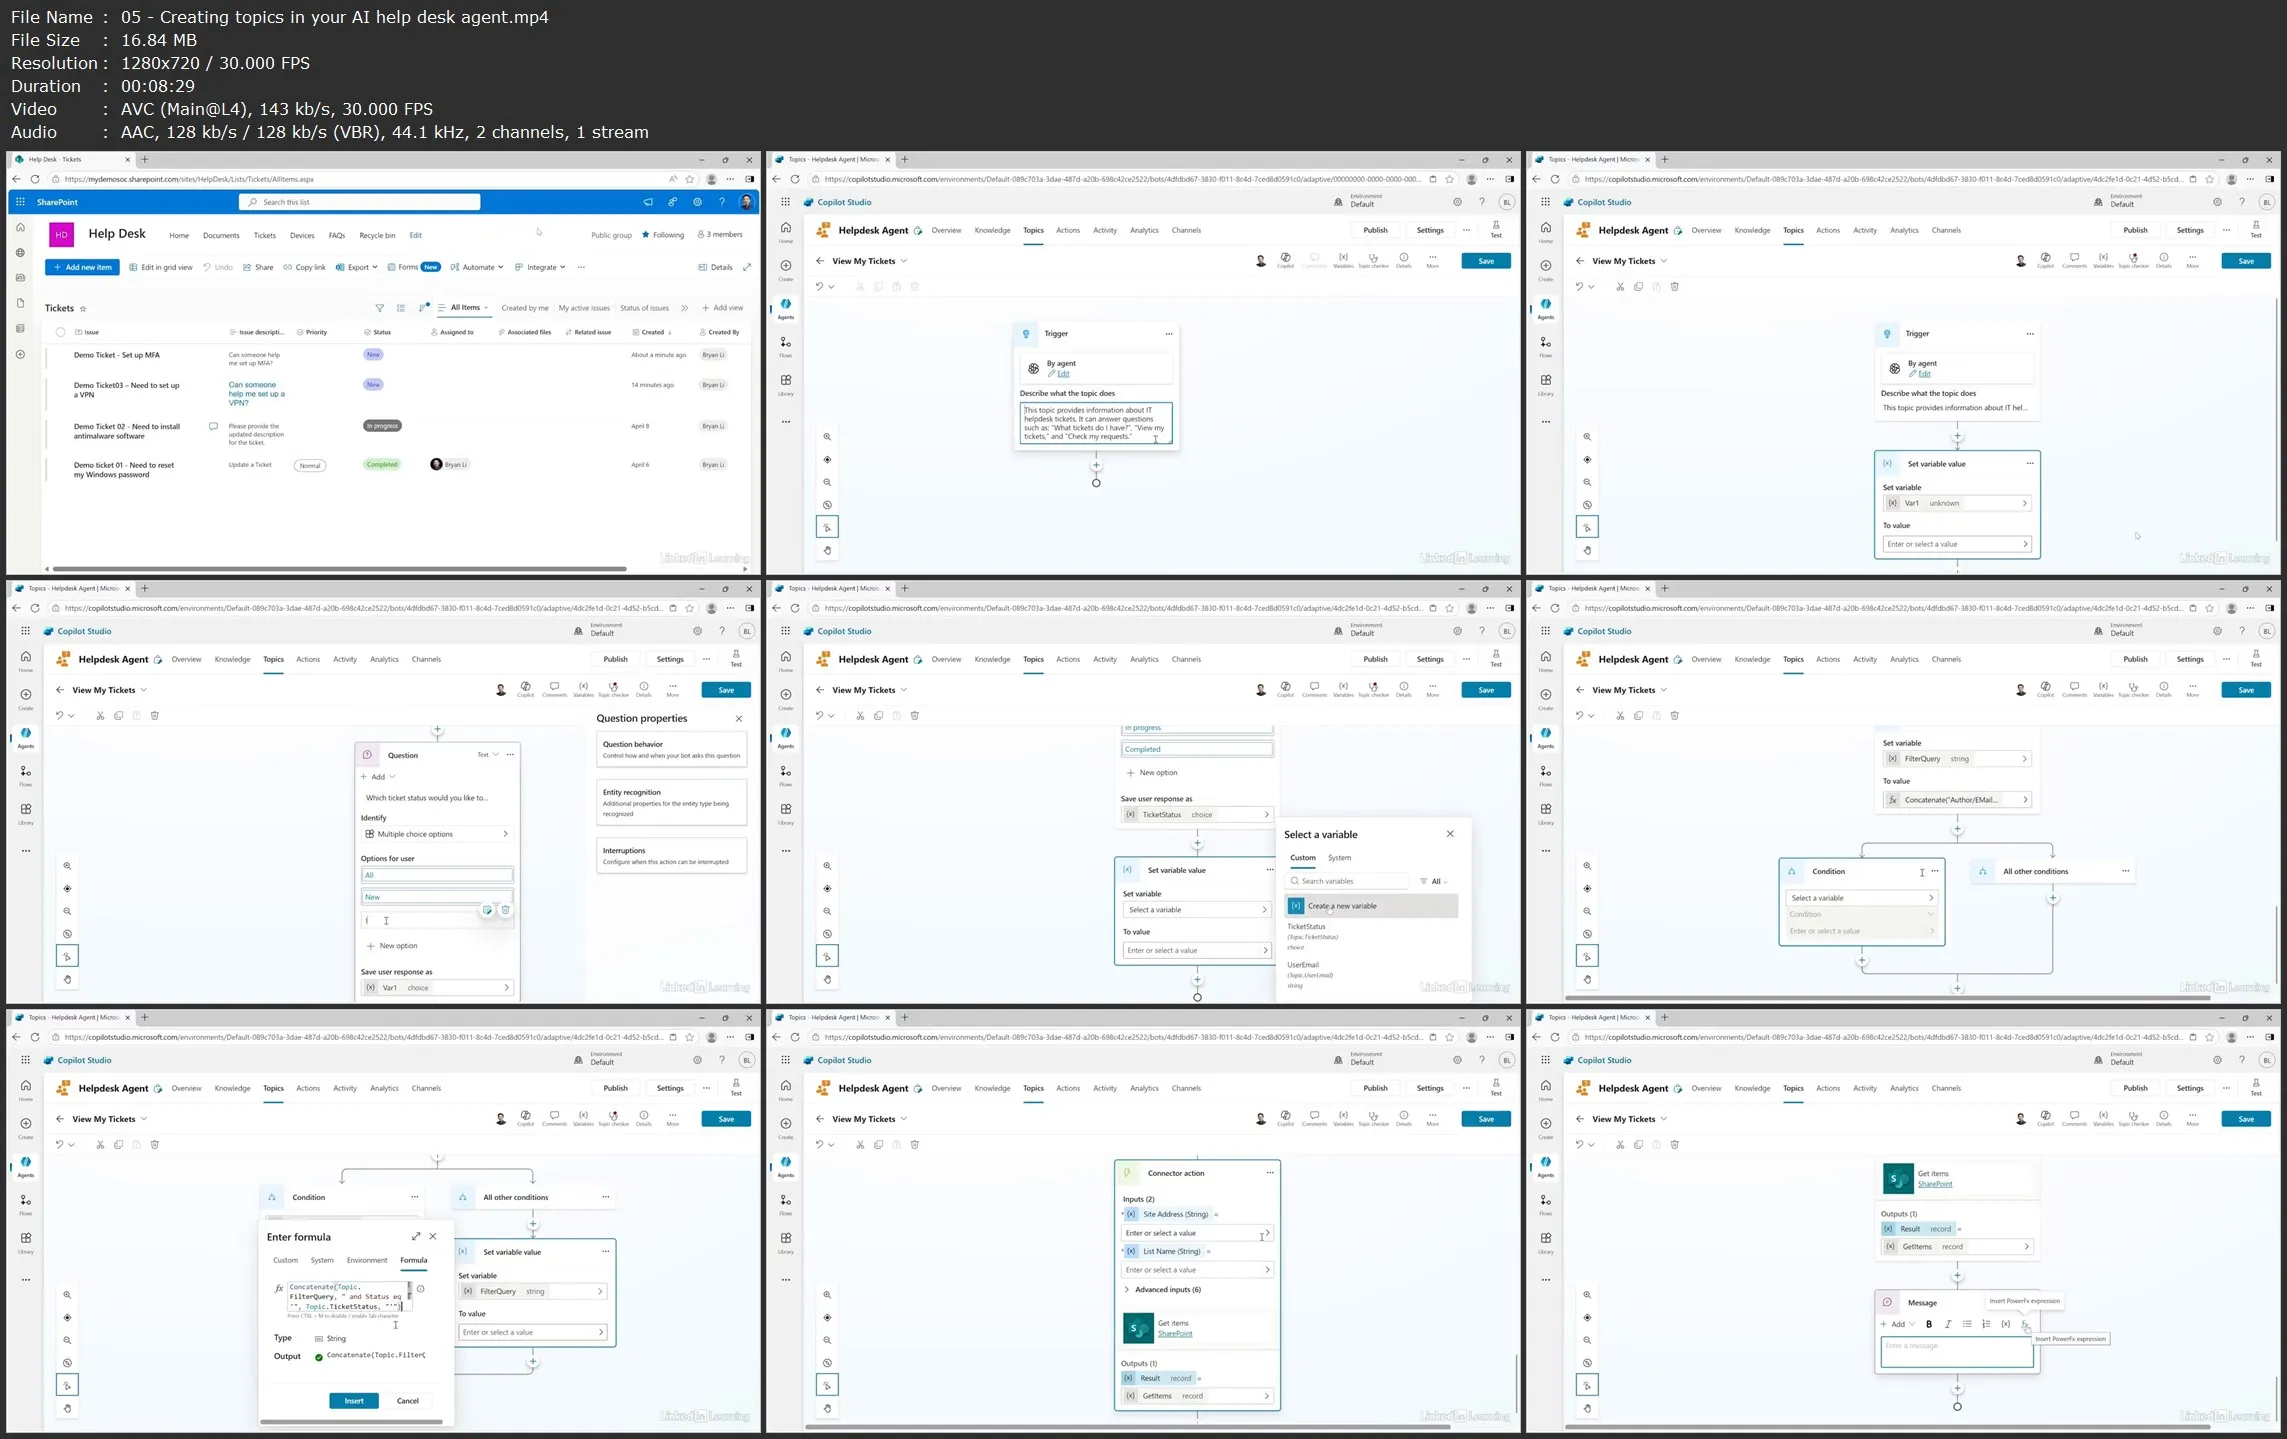Image resolution: width=2287 pixels, height=1439 pixels.
Task: Click the settings gear in SharePoint header bar
Action: (x=697, y=202)
